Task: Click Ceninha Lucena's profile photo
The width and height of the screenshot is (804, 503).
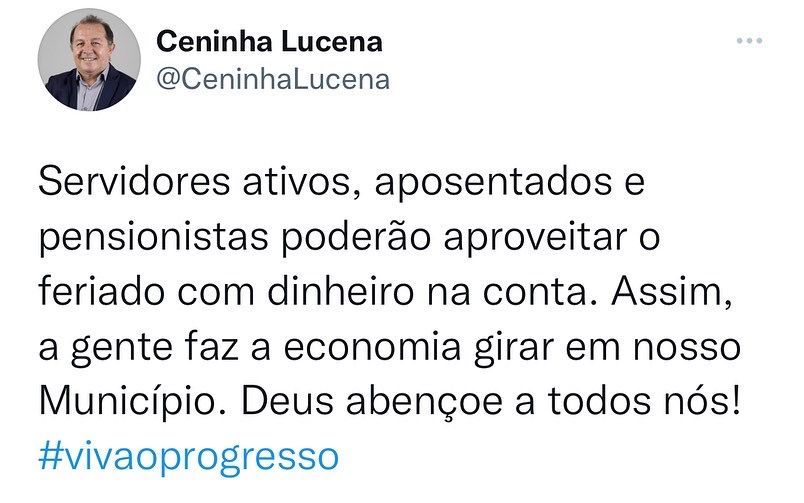Action: [x=88, y=60]
